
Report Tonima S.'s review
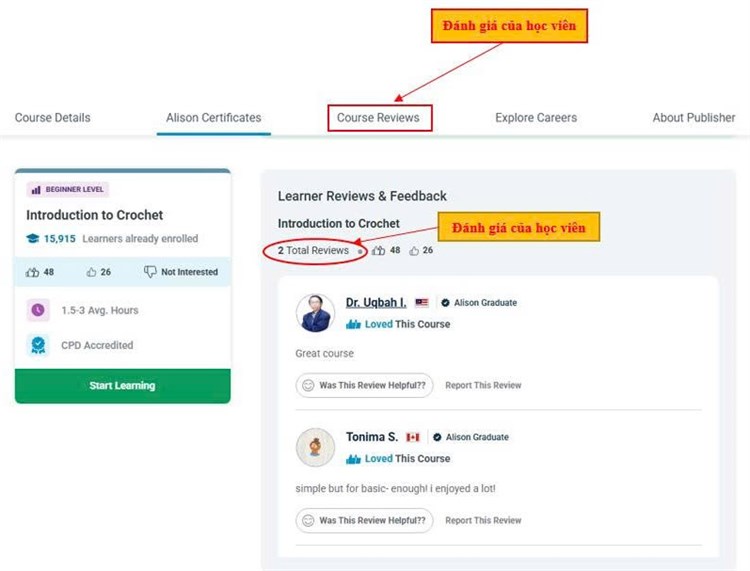click(x=483, y=520)
